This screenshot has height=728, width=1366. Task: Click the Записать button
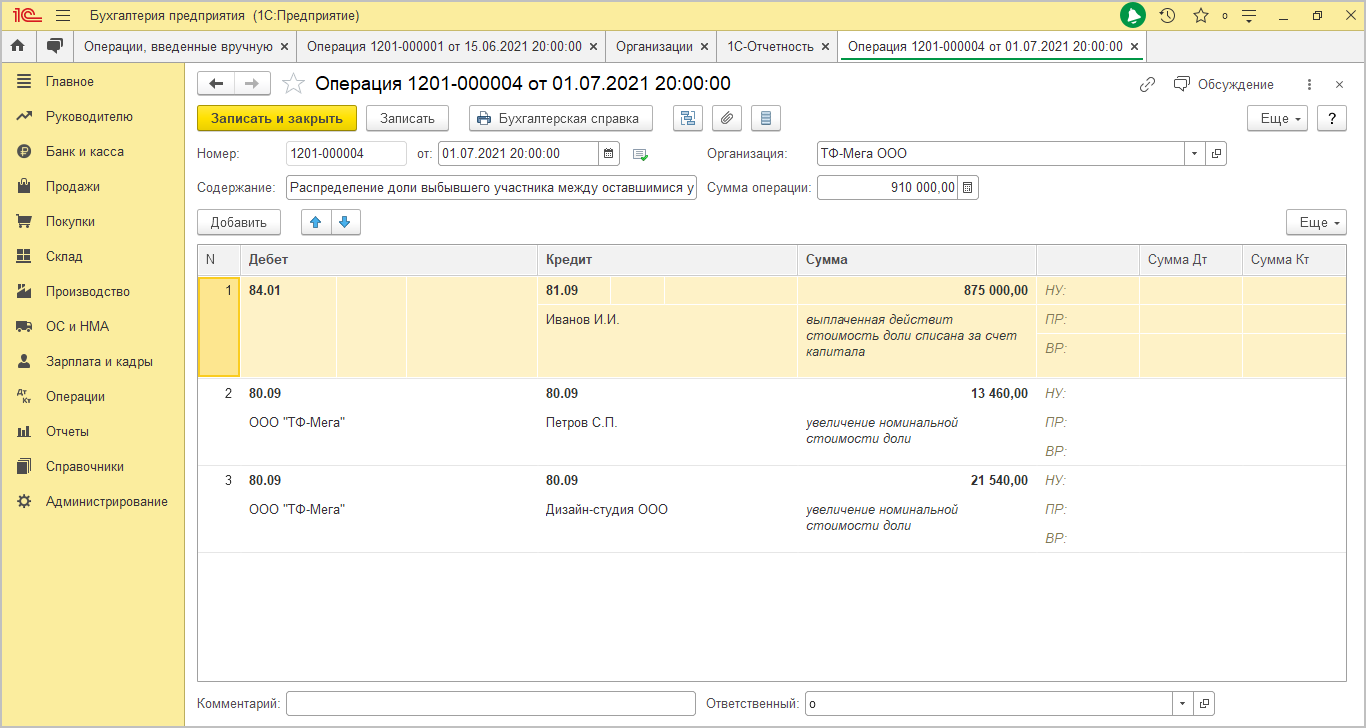click(x=407, y=118)
